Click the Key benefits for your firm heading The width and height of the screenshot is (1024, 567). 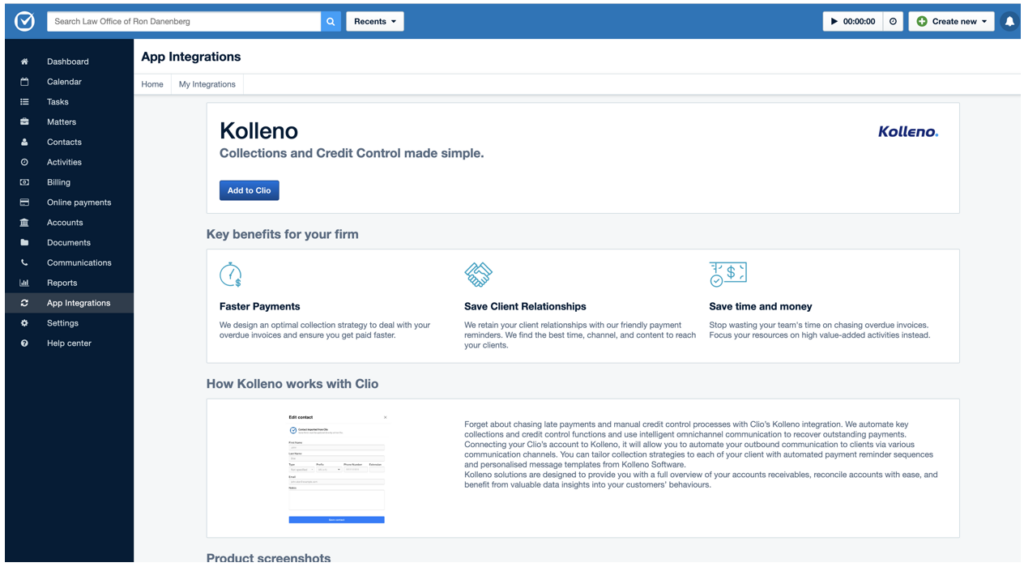pos(282,235)
